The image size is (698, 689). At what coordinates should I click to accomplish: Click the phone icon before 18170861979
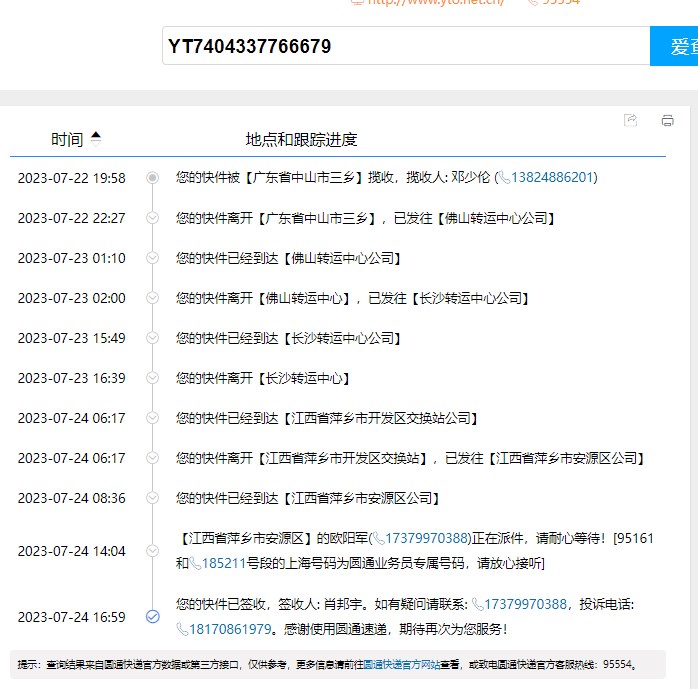(x=183, y=629)
